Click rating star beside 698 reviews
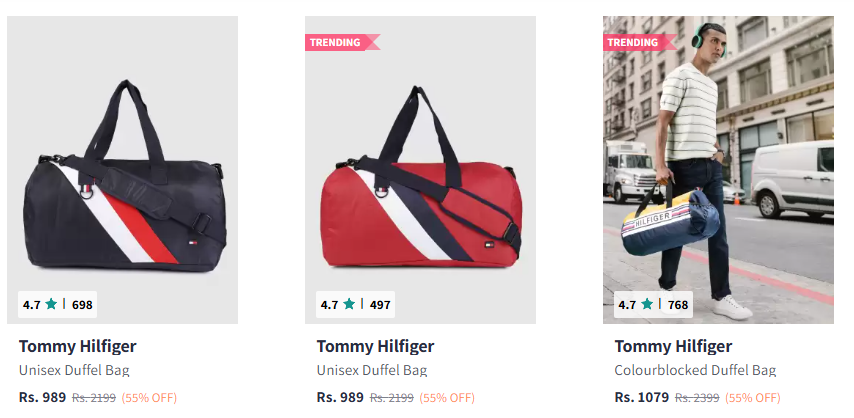854x418 pixels. (51, 304)
